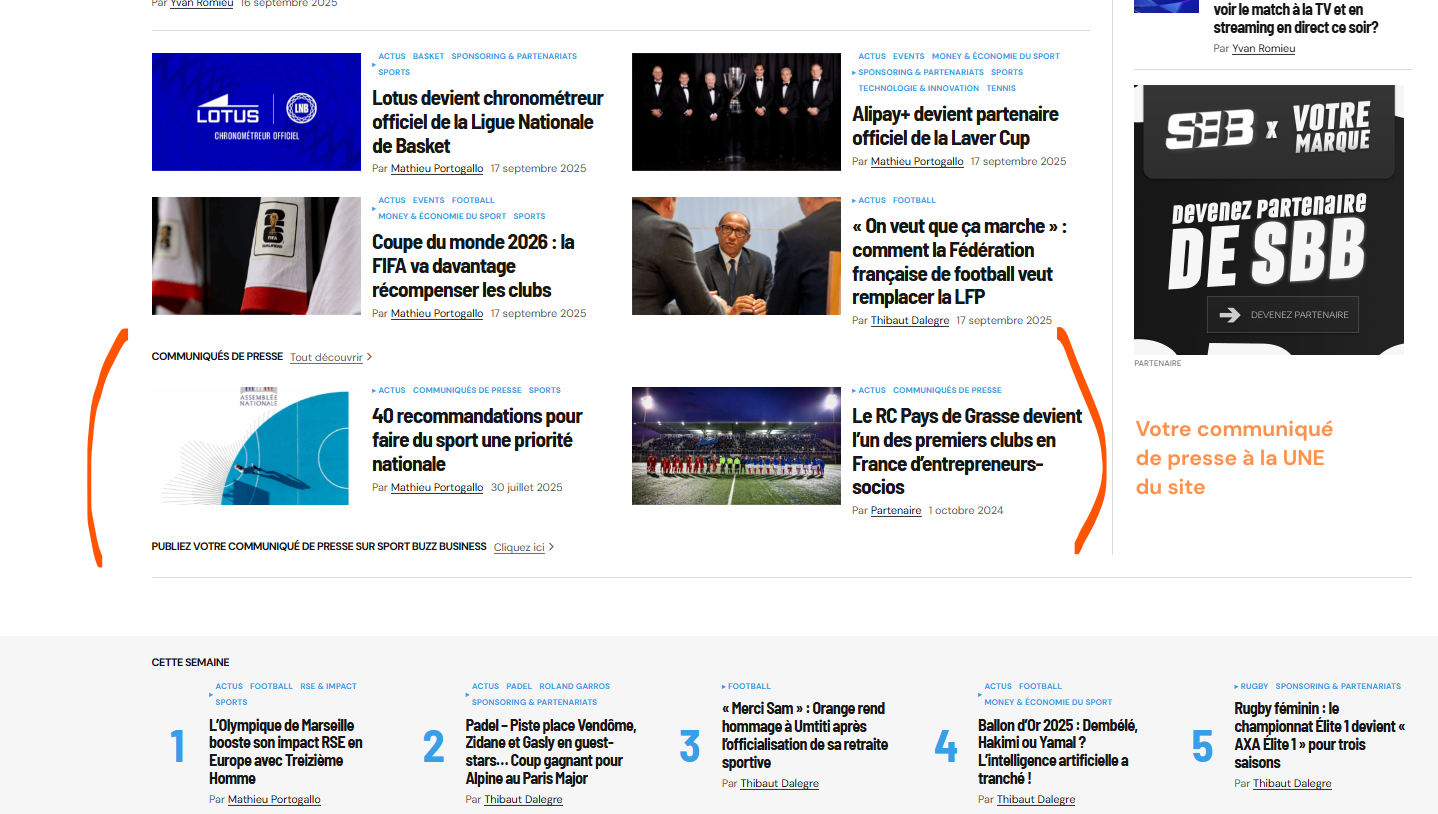Click chevron next to Cliquez ici
Image resolution: width=1438 pixels, height=814 pixels.
click(x=551, y=547)
